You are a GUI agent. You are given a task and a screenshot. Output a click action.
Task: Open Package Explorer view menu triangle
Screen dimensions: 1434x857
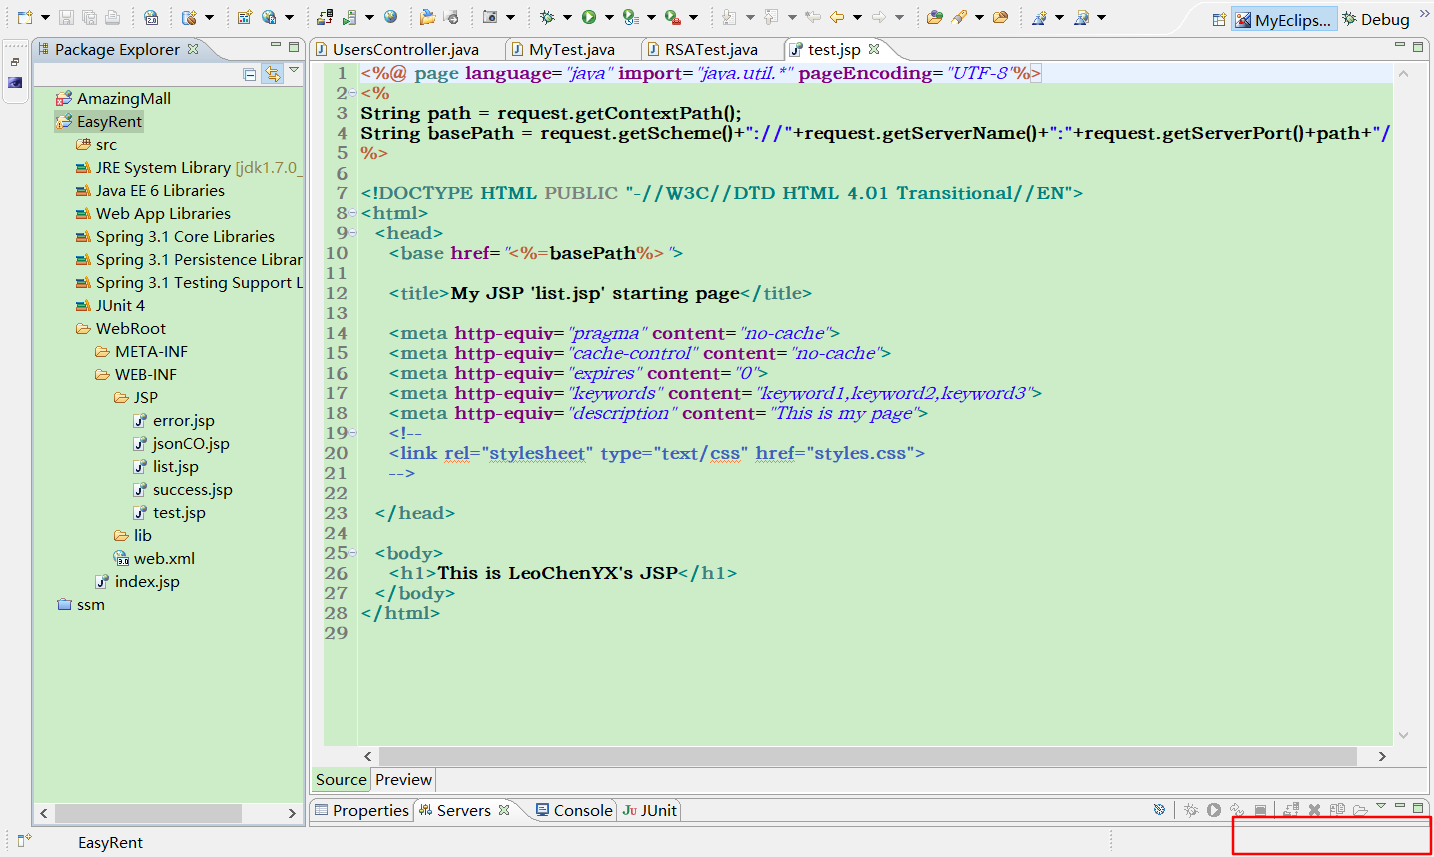tap(294, 71)
